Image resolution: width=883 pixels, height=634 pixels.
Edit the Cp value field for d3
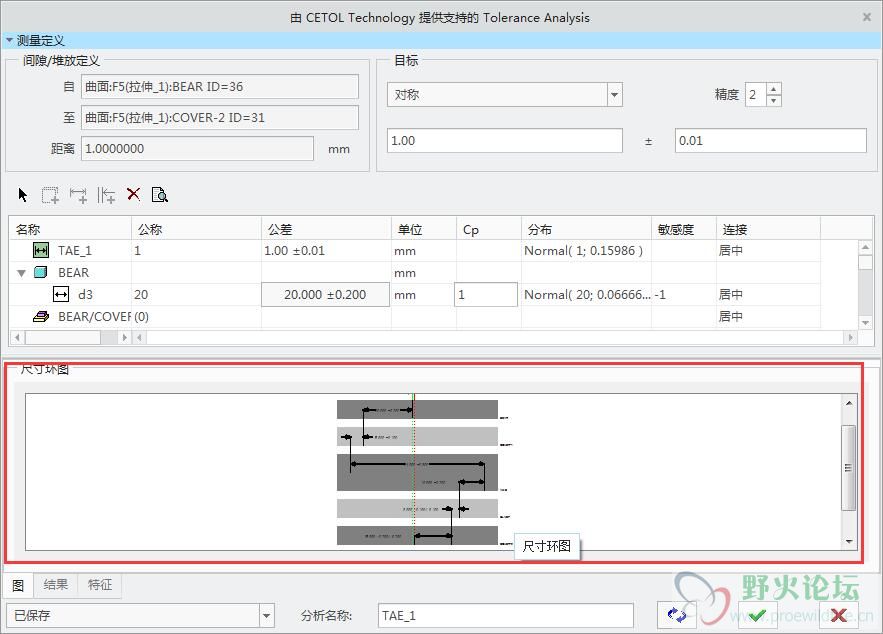[485, 294]
